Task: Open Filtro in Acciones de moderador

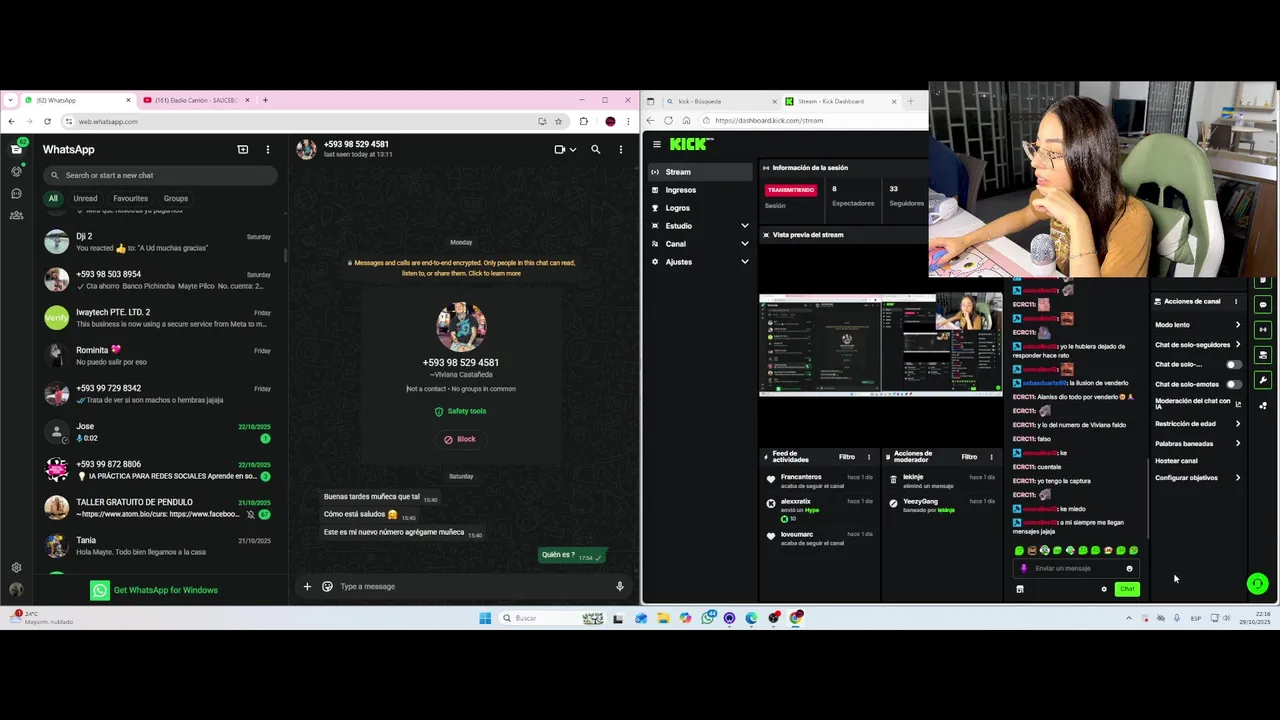Action: (x=969, y=457)
